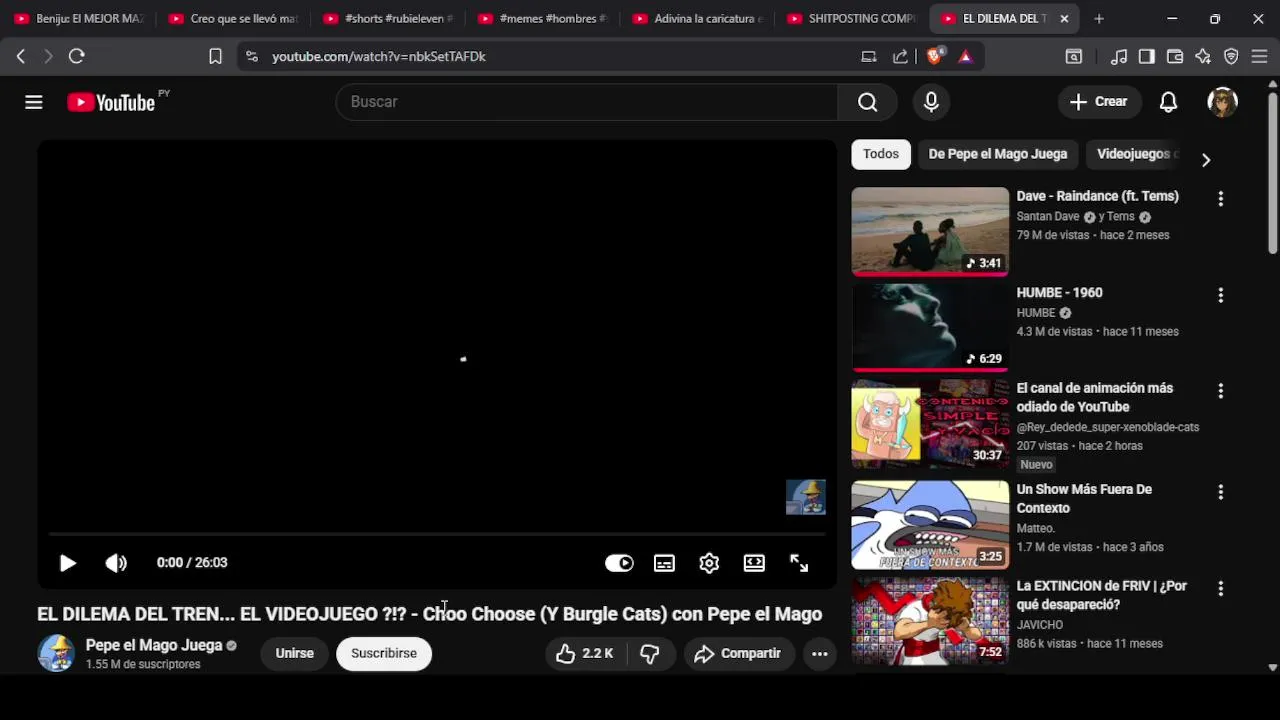Screen dimensions: 1280x720
Task: Open options for Dave - Raindance video
Action: click(1220, 199)
